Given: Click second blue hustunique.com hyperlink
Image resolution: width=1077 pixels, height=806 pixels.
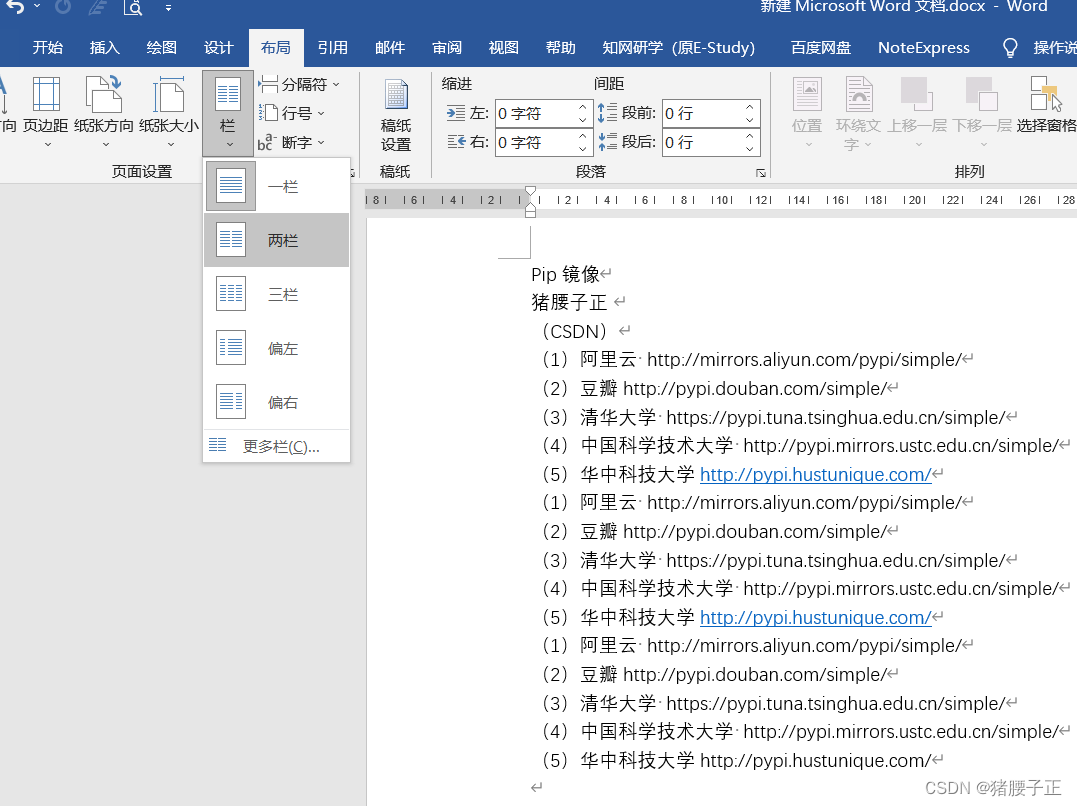Looking at the screenshot, I should pos(815,617).
